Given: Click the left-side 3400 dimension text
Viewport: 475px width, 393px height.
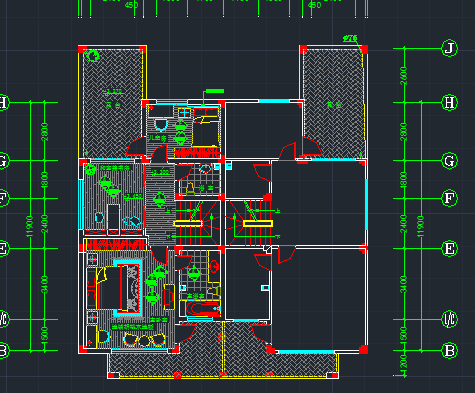Looking at the screenshot, I should click(x=44, y=284).
